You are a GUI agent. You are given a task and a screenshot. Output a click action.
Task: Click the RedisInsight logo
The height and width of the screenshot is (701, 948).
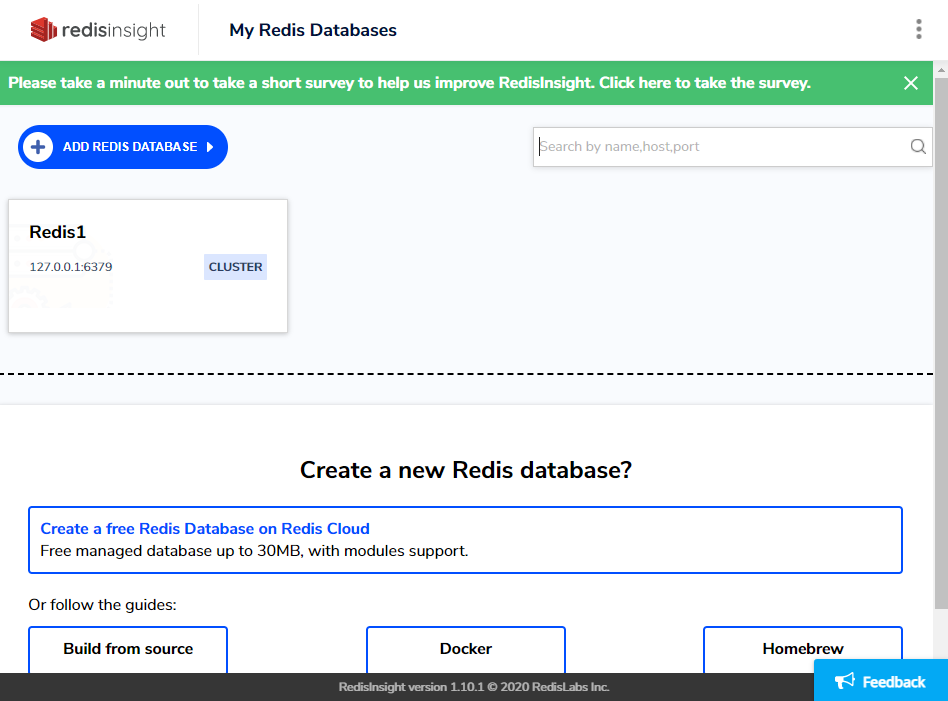point(98,30)
